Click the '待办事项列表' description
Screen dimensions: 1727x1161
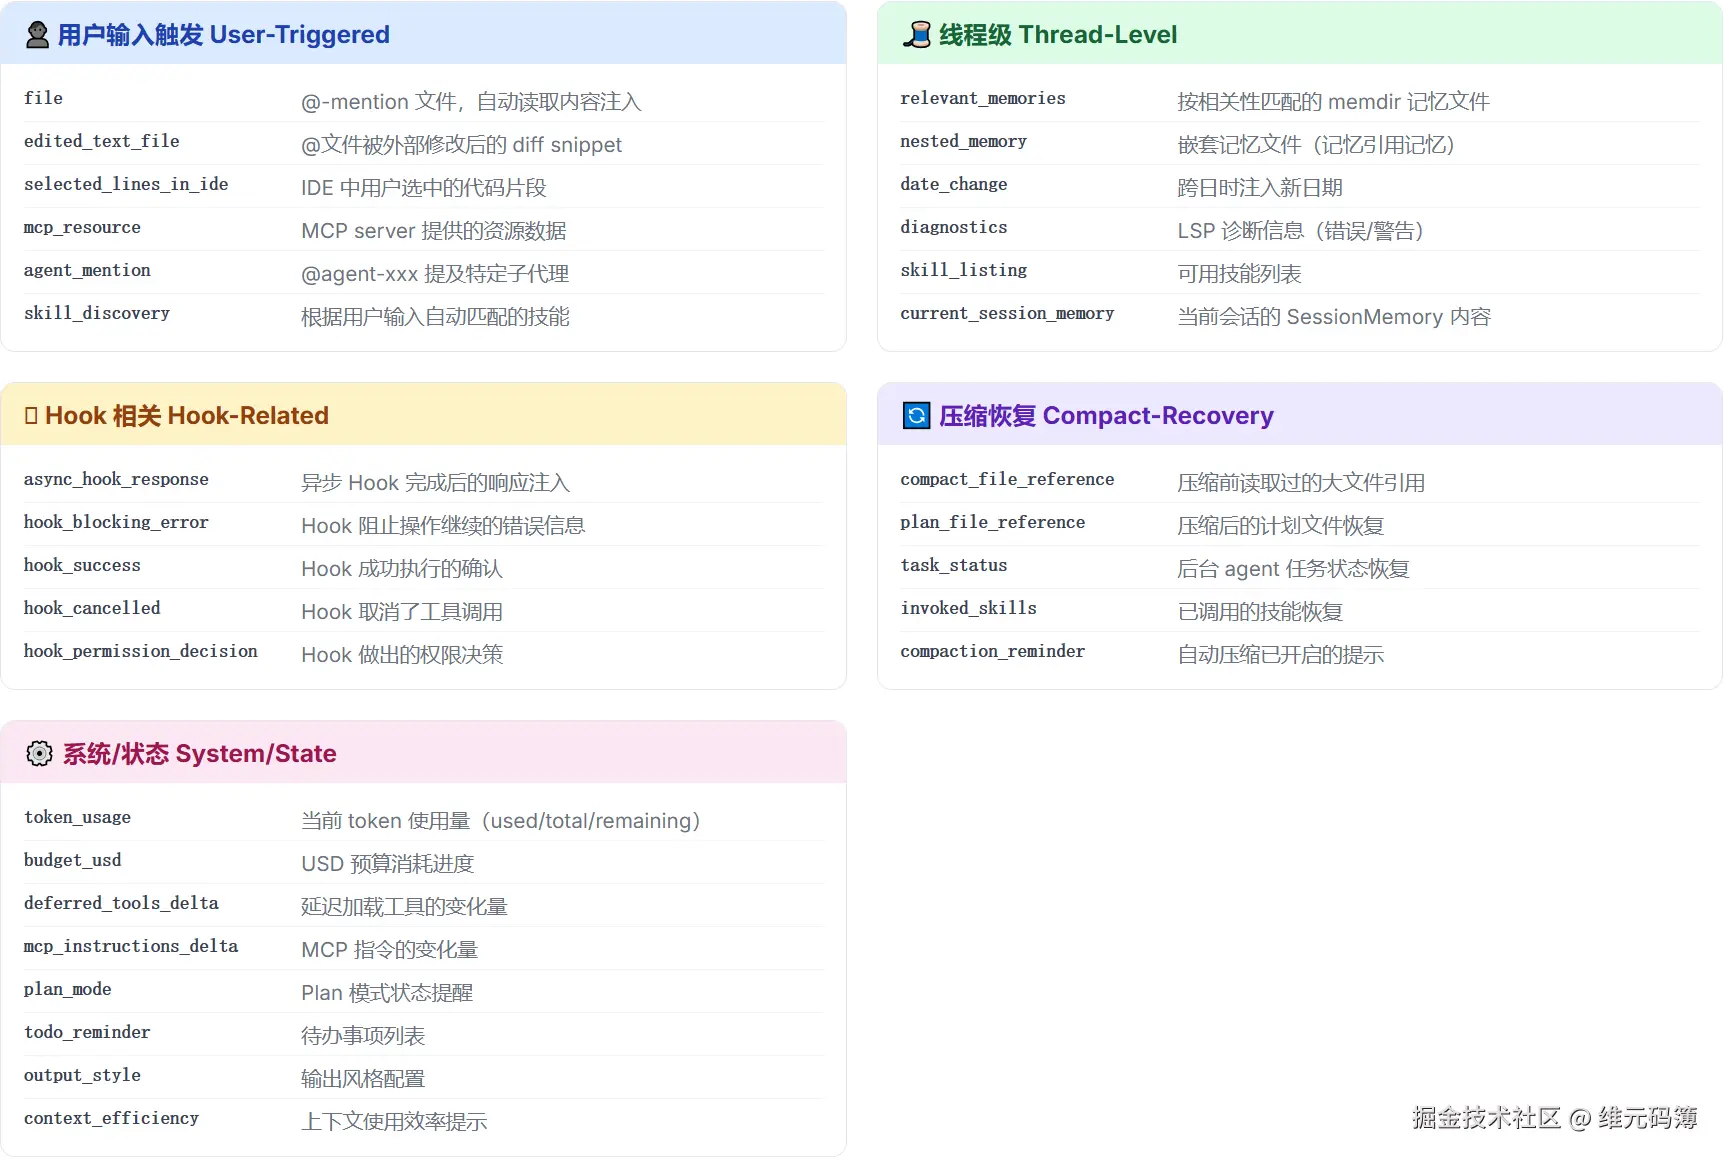(x=363, y=1036)
